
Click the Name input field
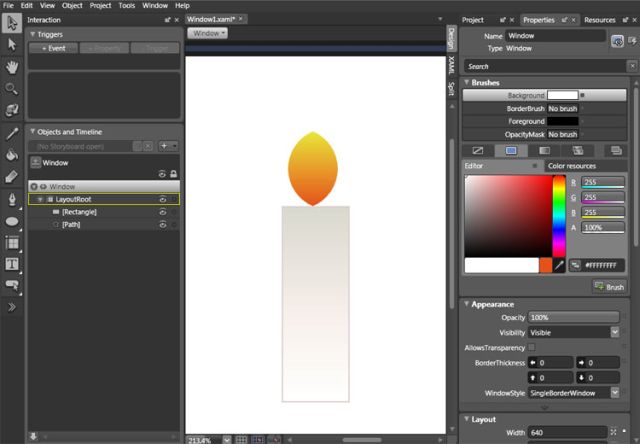555,36
